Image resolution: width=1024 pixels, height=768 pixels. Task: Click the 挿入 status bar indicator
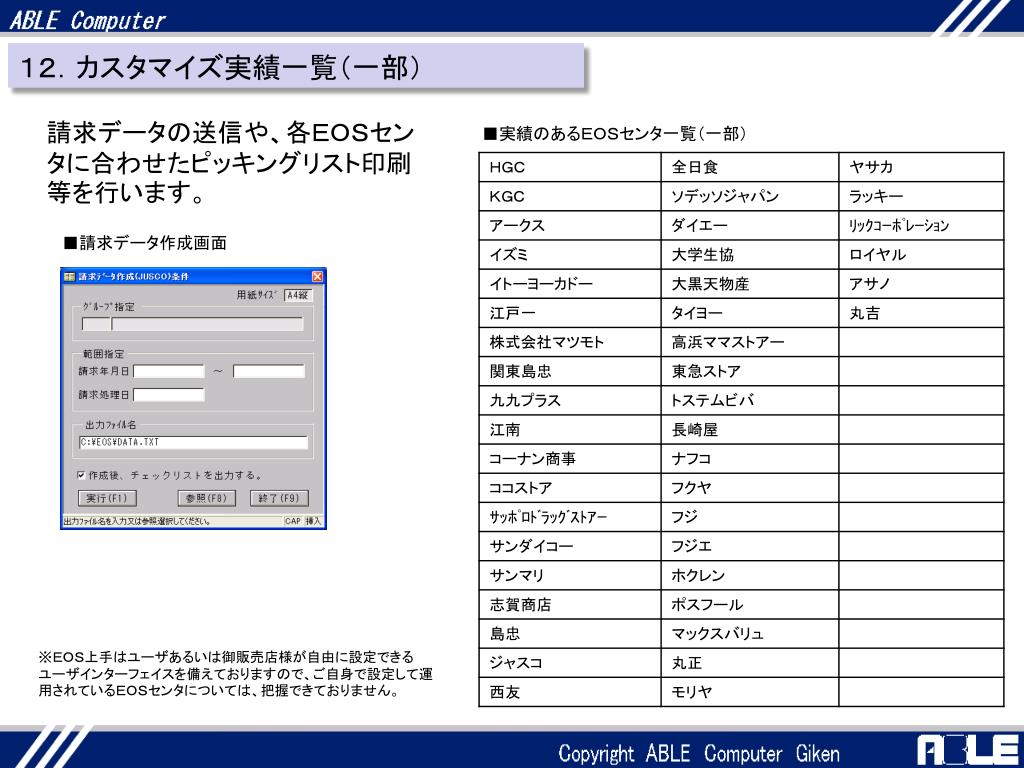click(313, 522)
